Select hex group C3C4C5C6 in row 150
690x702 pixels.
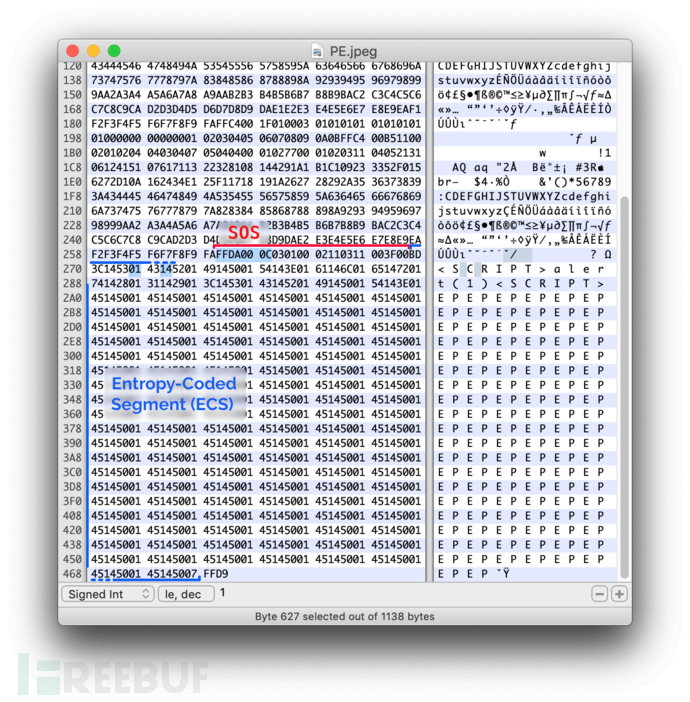pyautogui.click(x=396, y=95)
